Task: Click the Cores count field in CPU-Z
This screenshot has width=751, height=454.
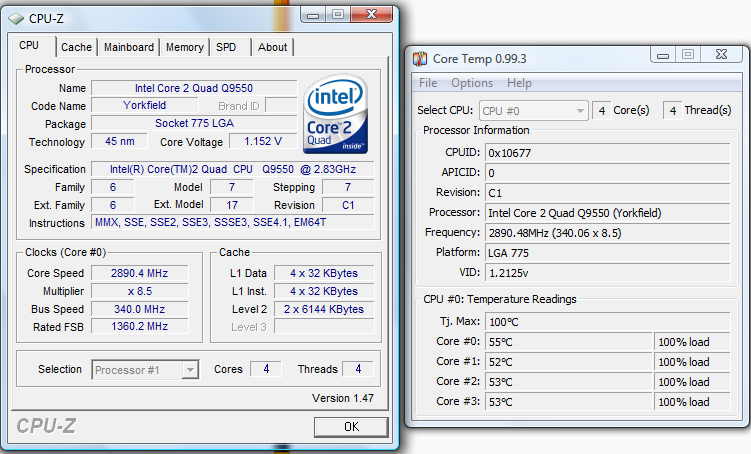Action: (x=266, y=369)
